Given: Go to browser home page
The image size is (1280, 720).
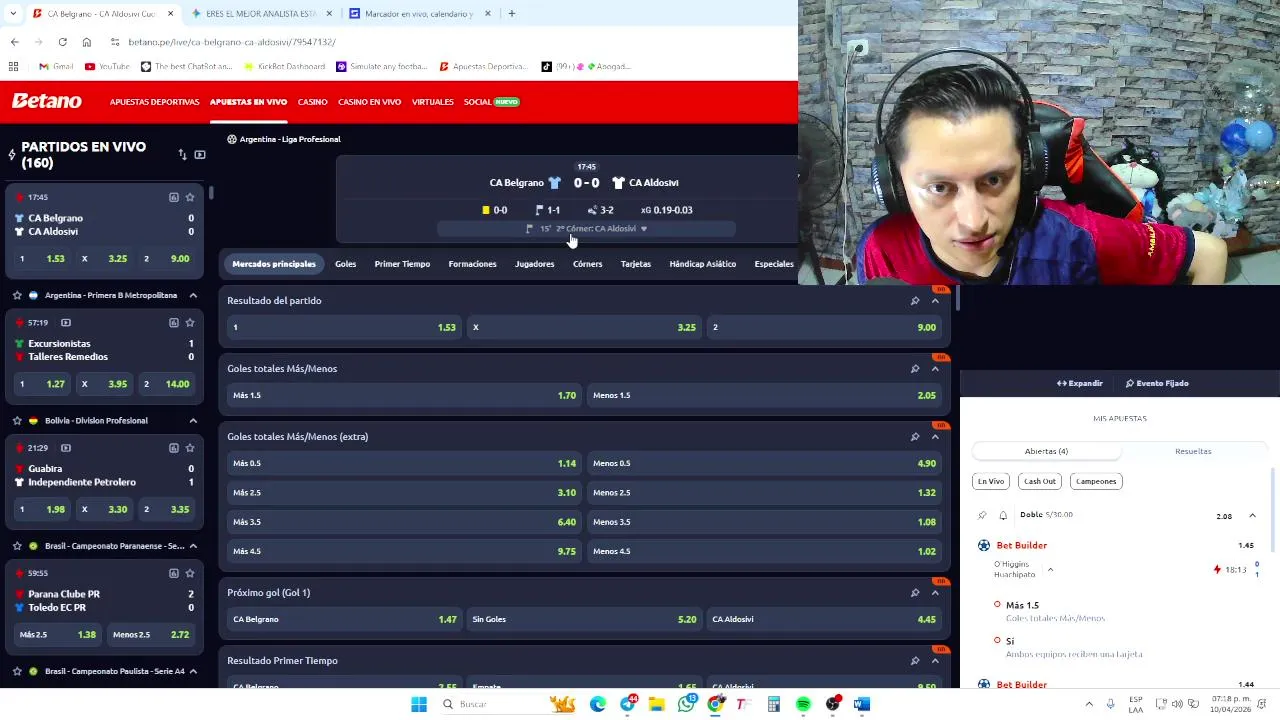Looking at the screenshot, I should [87, 42].
